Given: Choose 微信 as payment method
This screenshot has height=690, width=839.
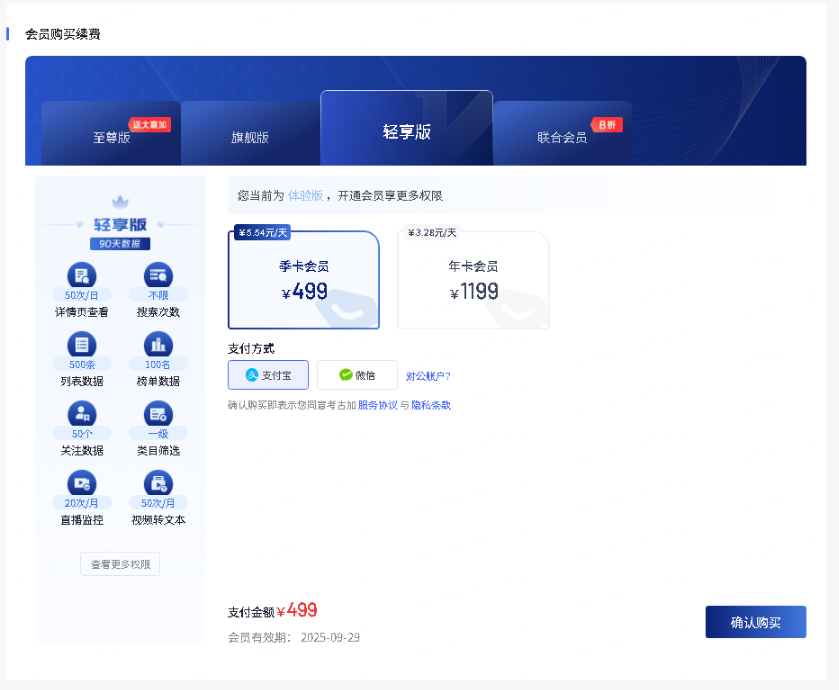Looking at the screenshot, I should pos(357,375).
